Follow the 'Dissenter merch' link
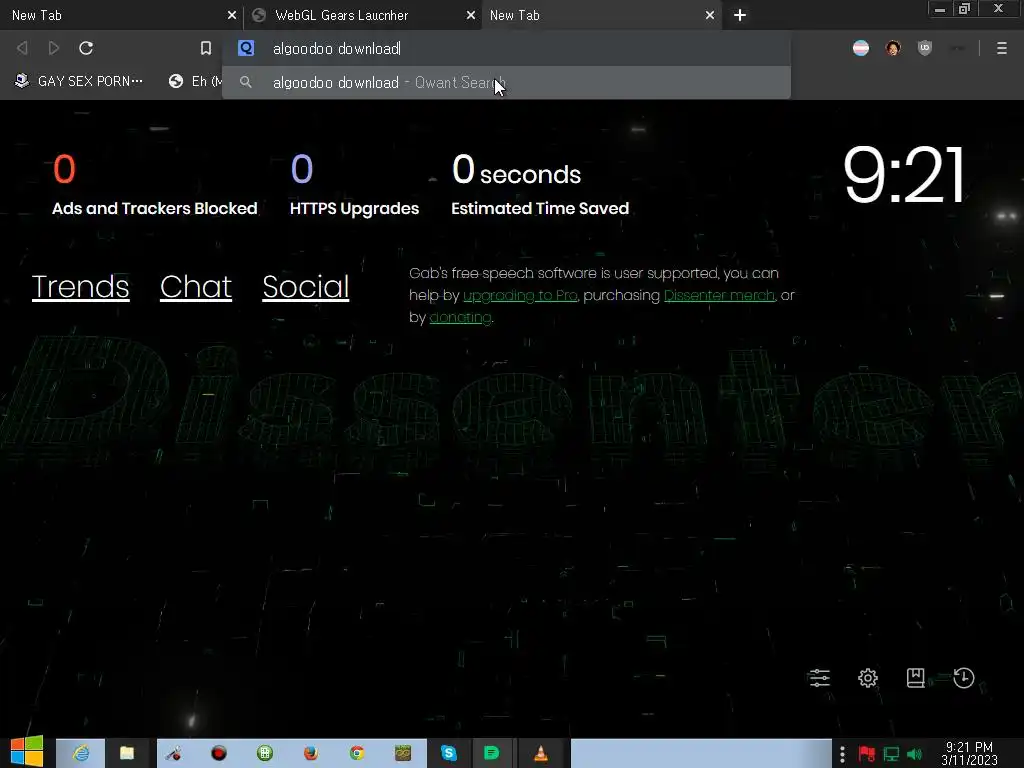Viewport: 1024px width, 768px height. coord(719,295)
